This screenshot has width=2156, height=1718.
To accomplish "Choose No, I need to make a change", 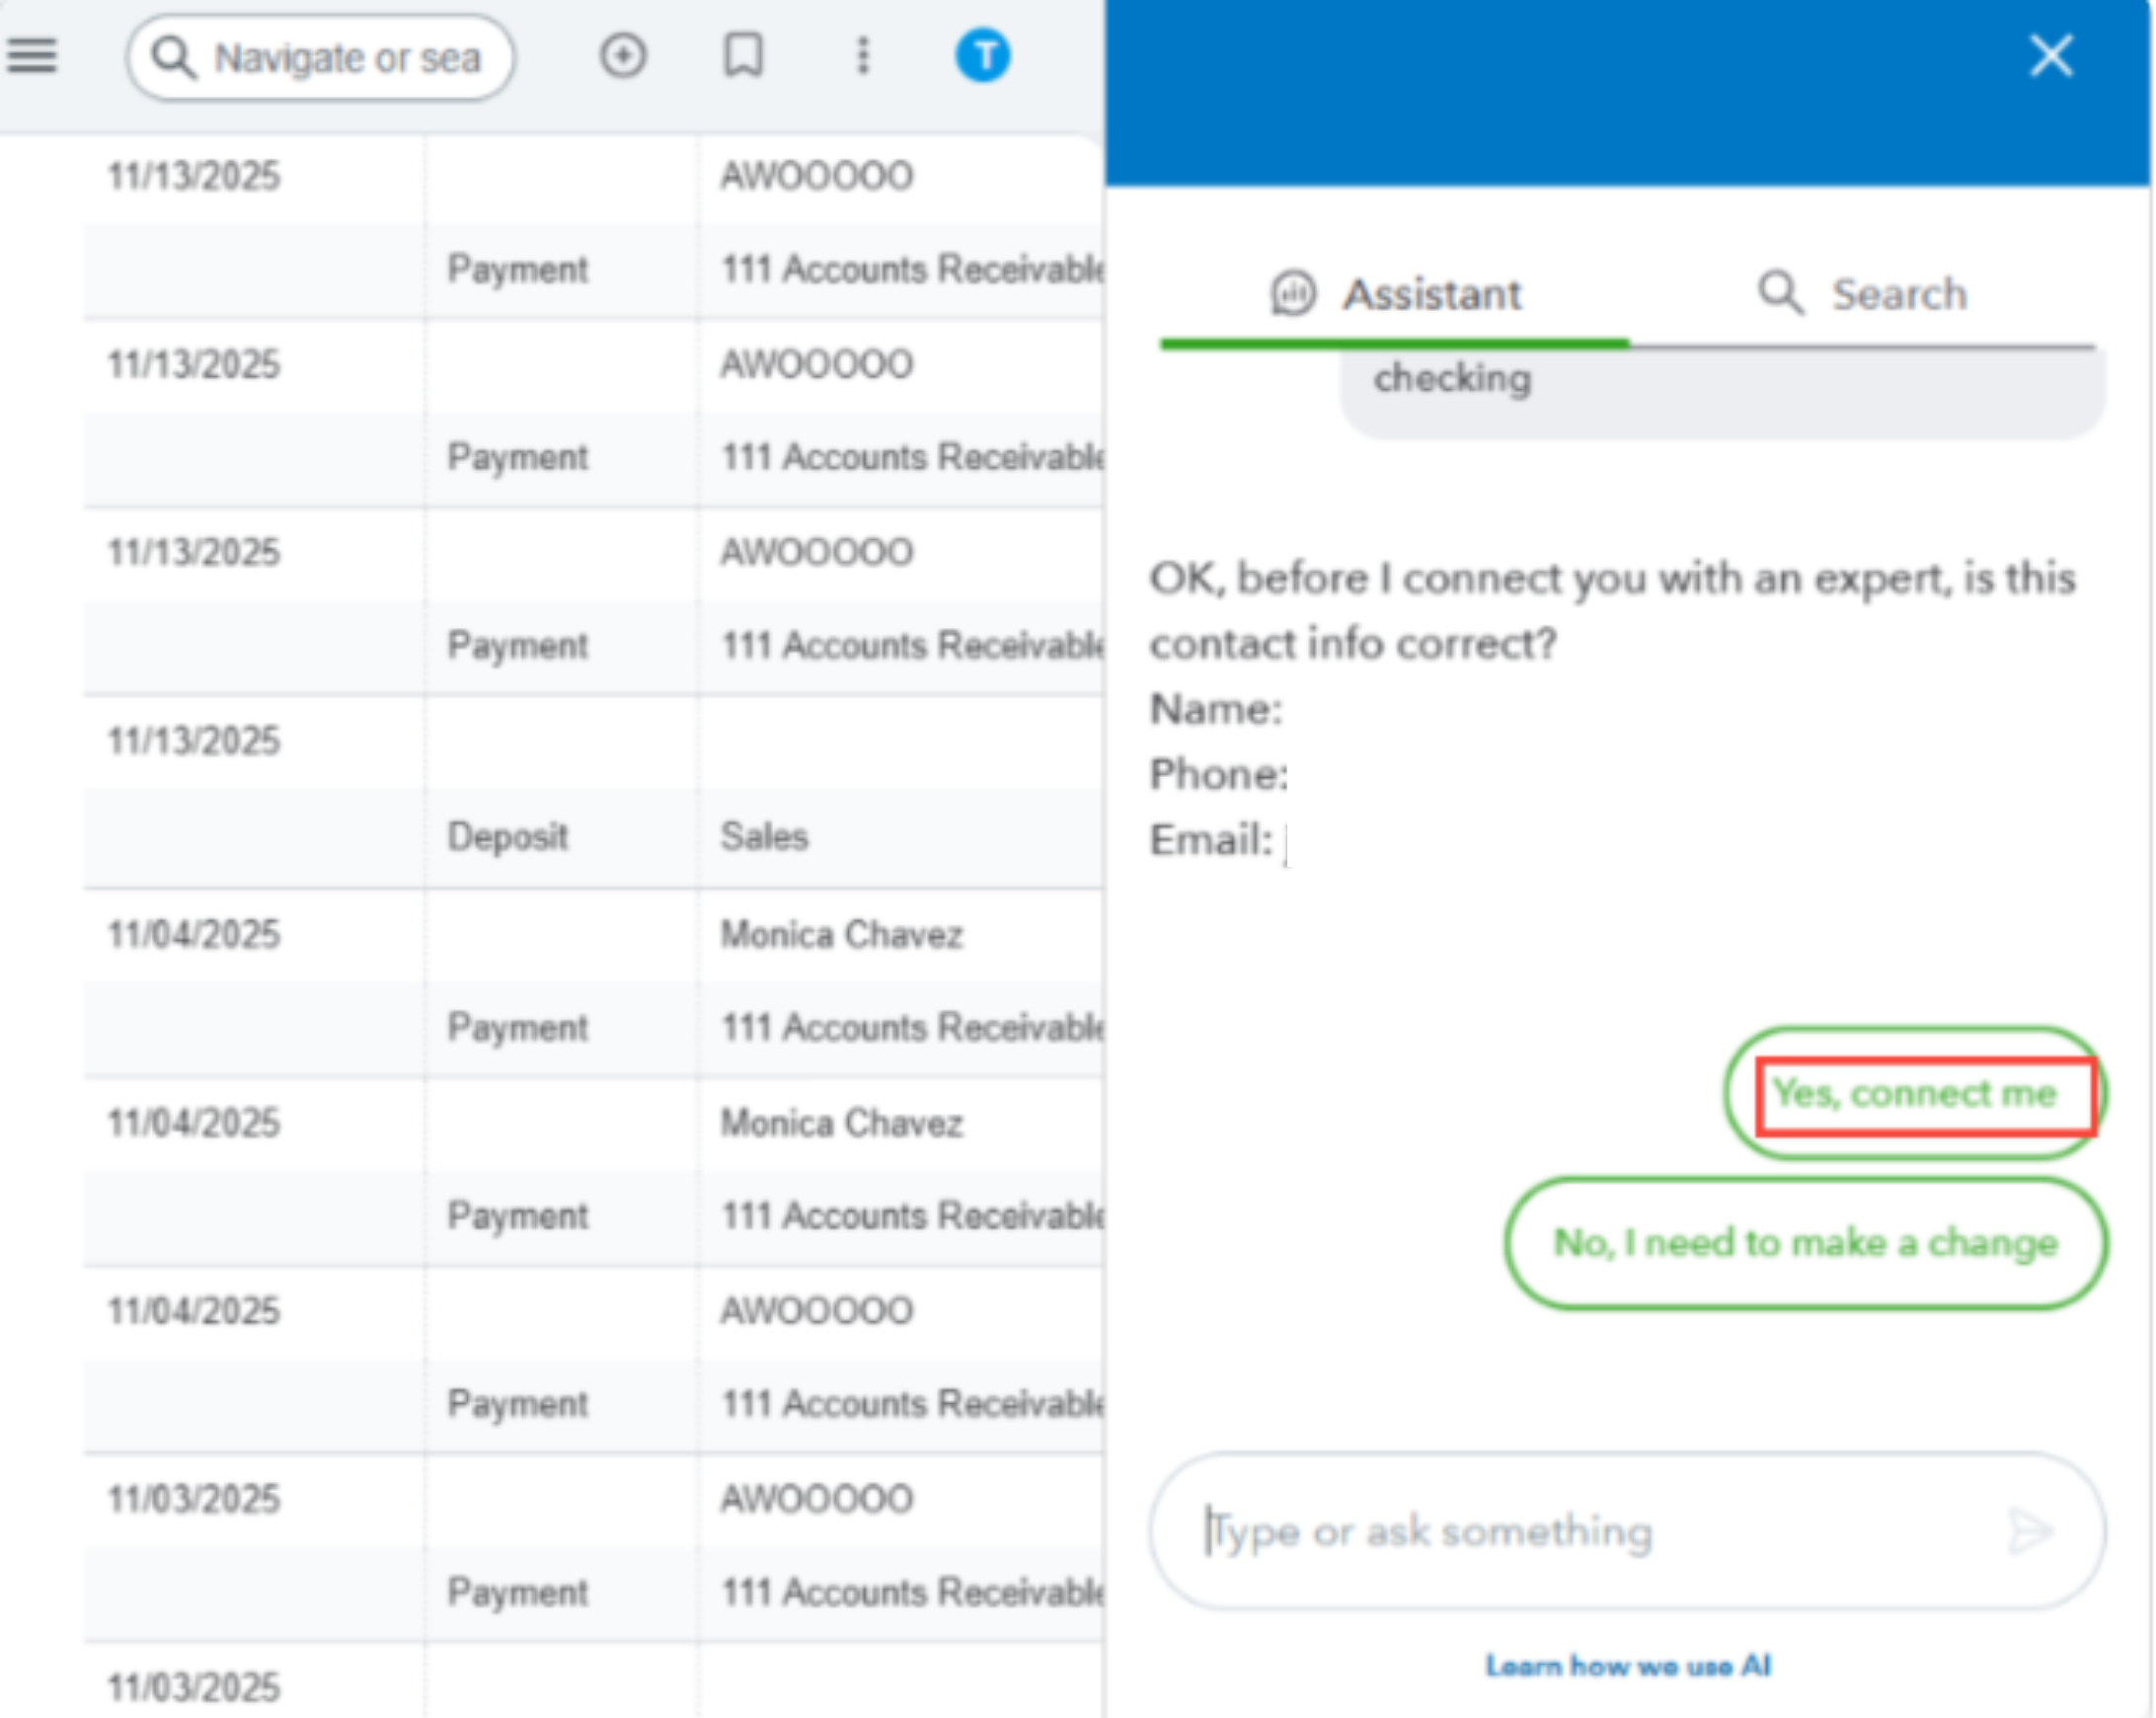I will (1805, 1243).
